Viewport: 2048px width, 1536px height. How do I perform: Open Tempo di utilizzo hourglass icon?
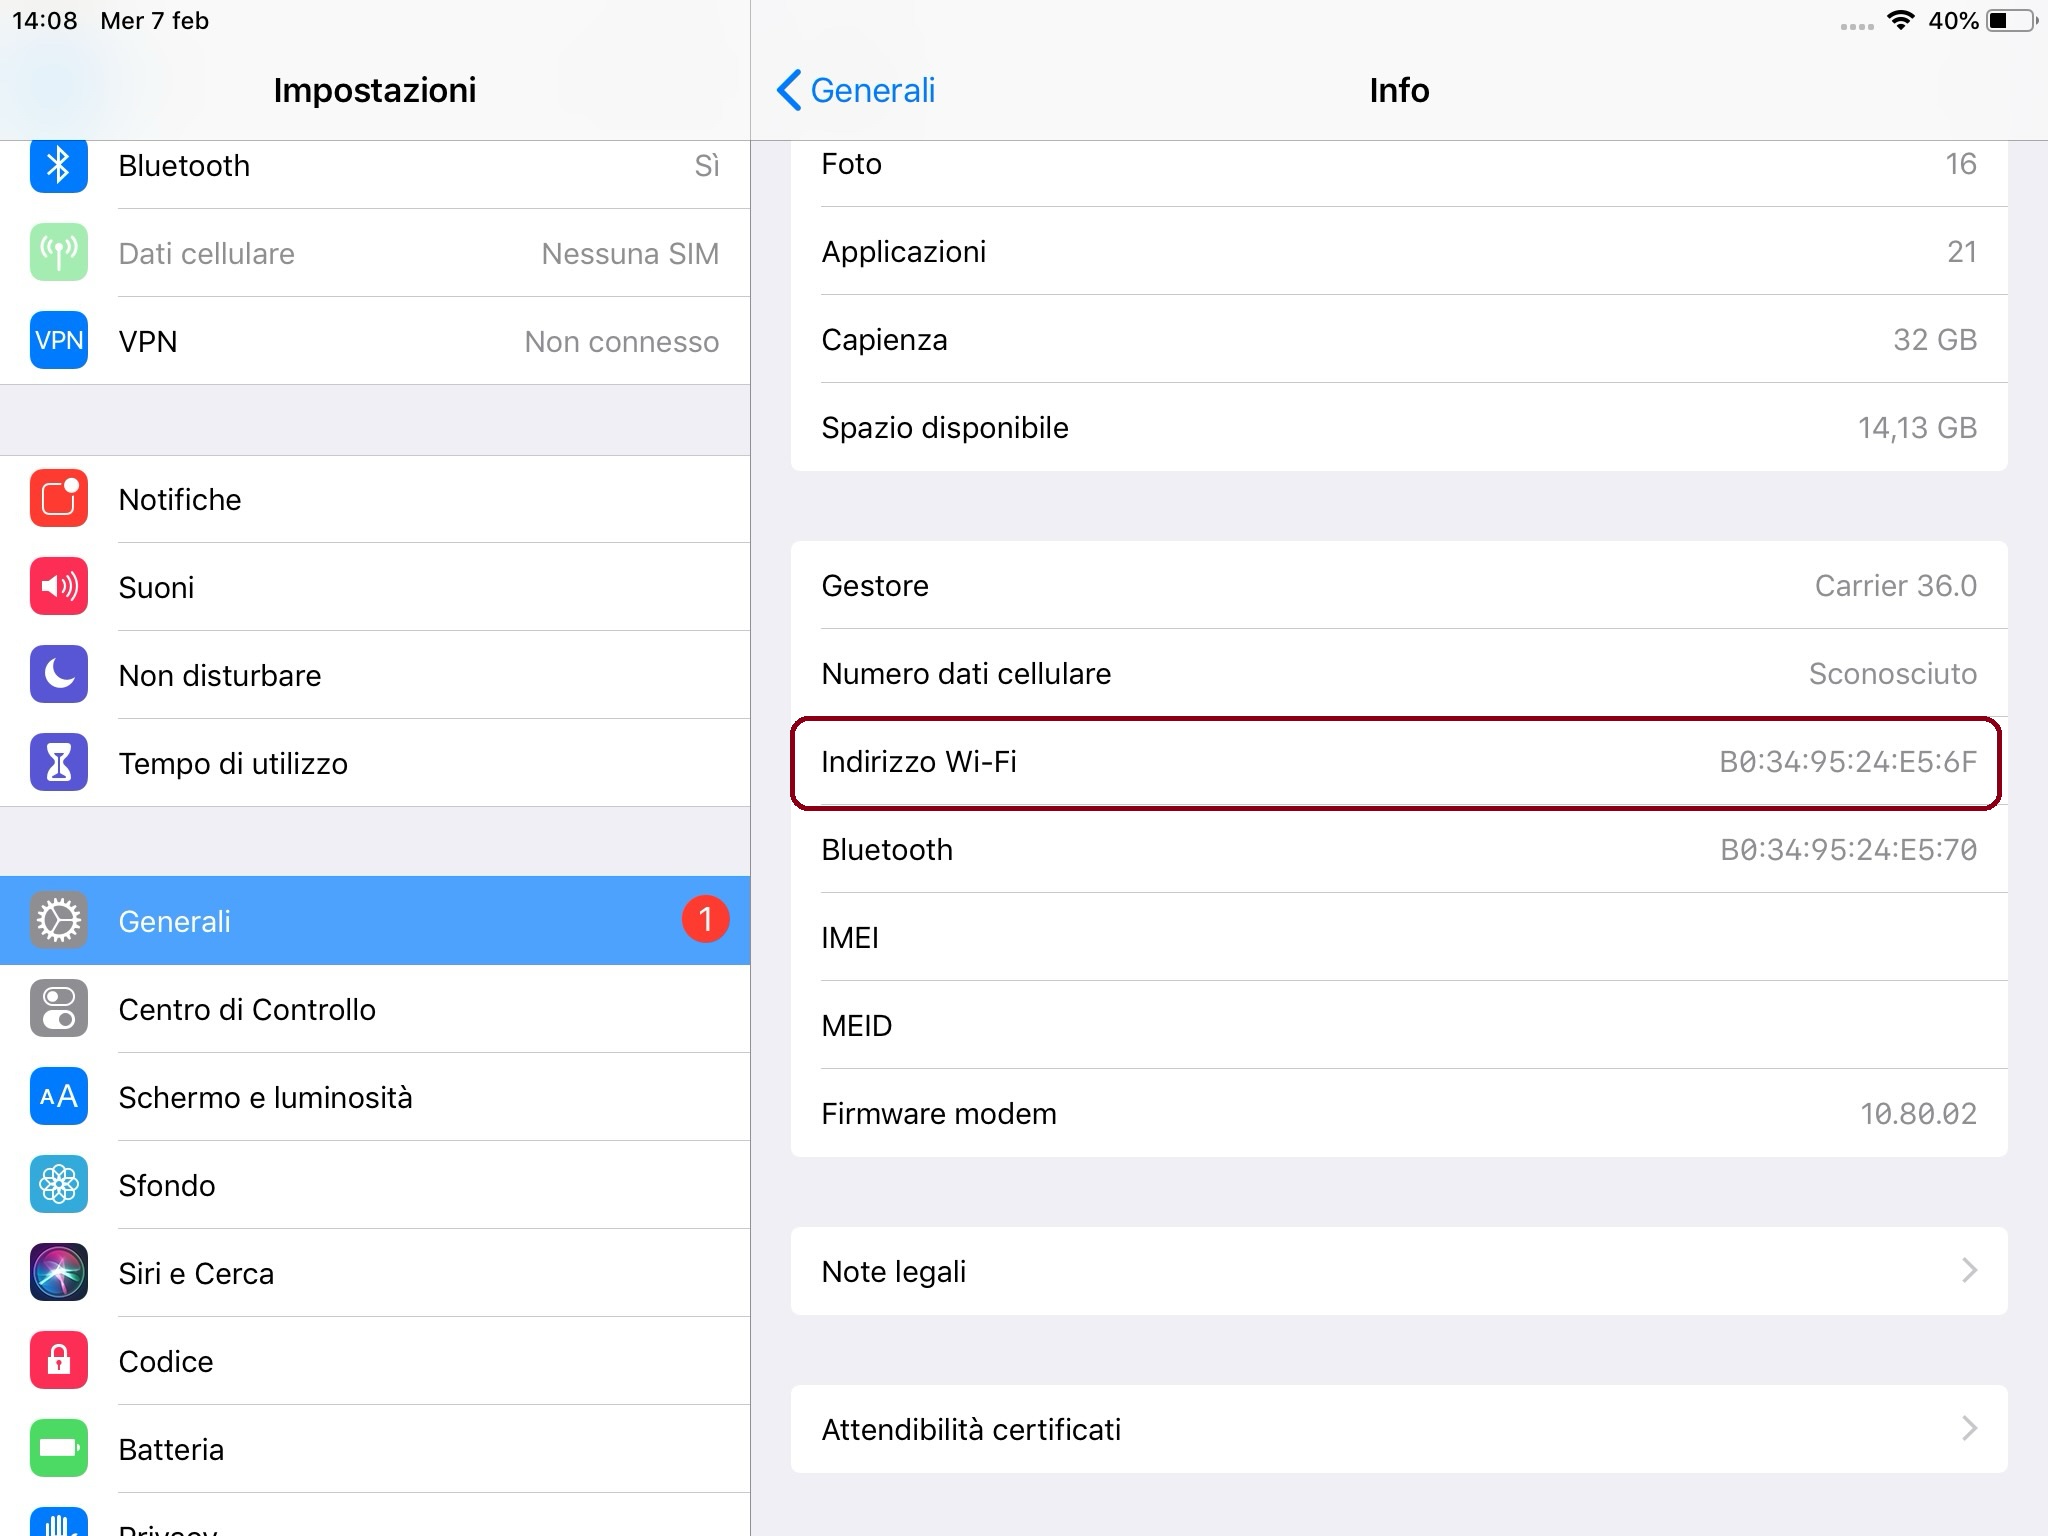click(x=58, y=762)
